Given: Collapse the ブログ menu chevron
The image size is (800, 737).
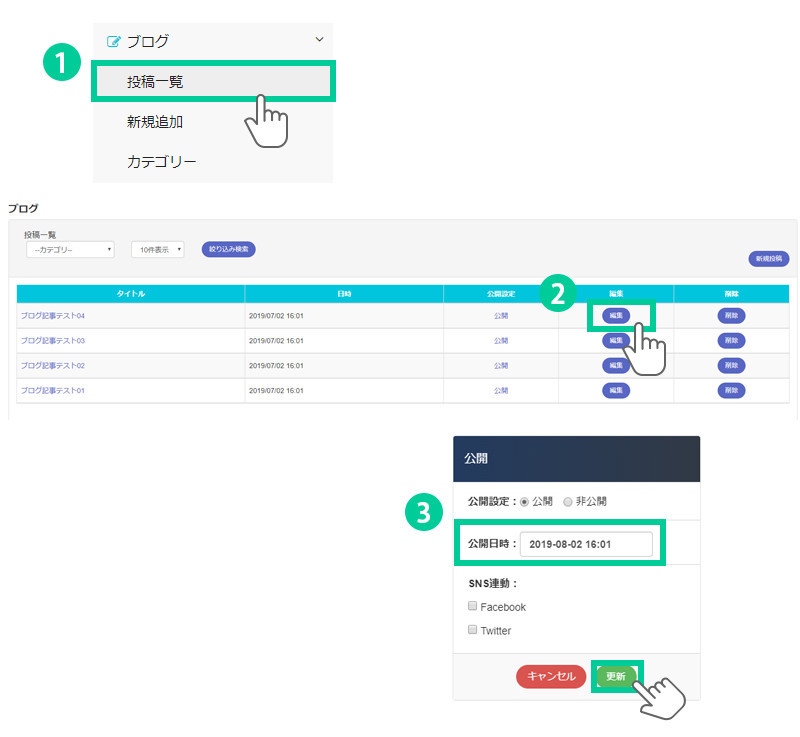Looking at the screenshot, I should (319, 40).
